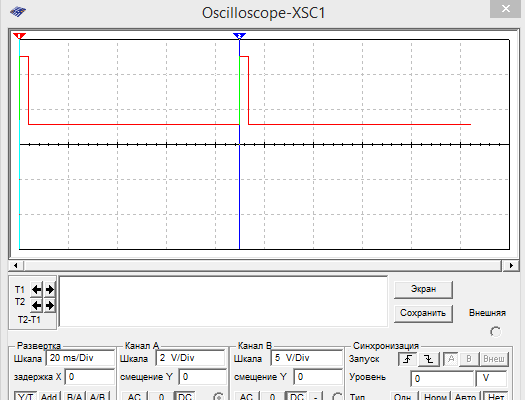525x400 pixels.
Task: Click Канал A смещение Y field
Action: (x=203, y=377)
